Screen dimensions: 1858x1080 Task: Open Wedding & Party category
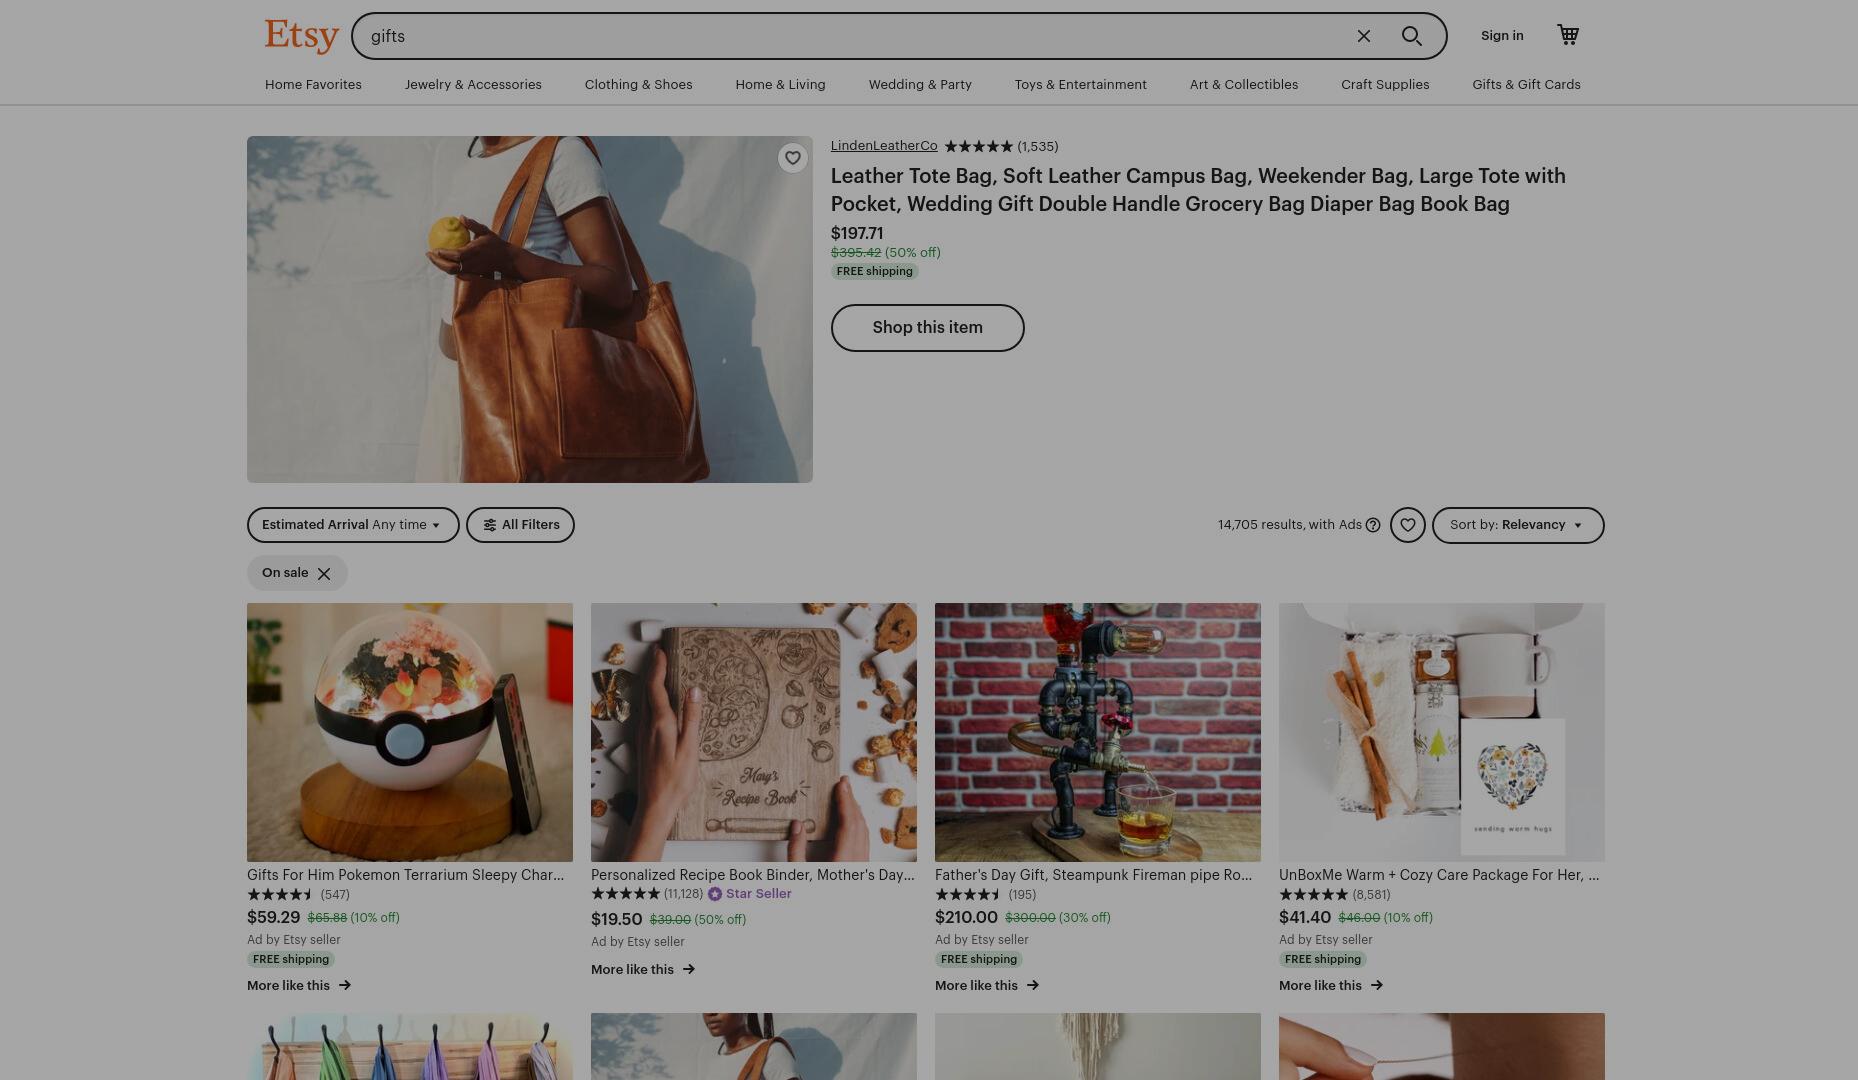[920, 85]
